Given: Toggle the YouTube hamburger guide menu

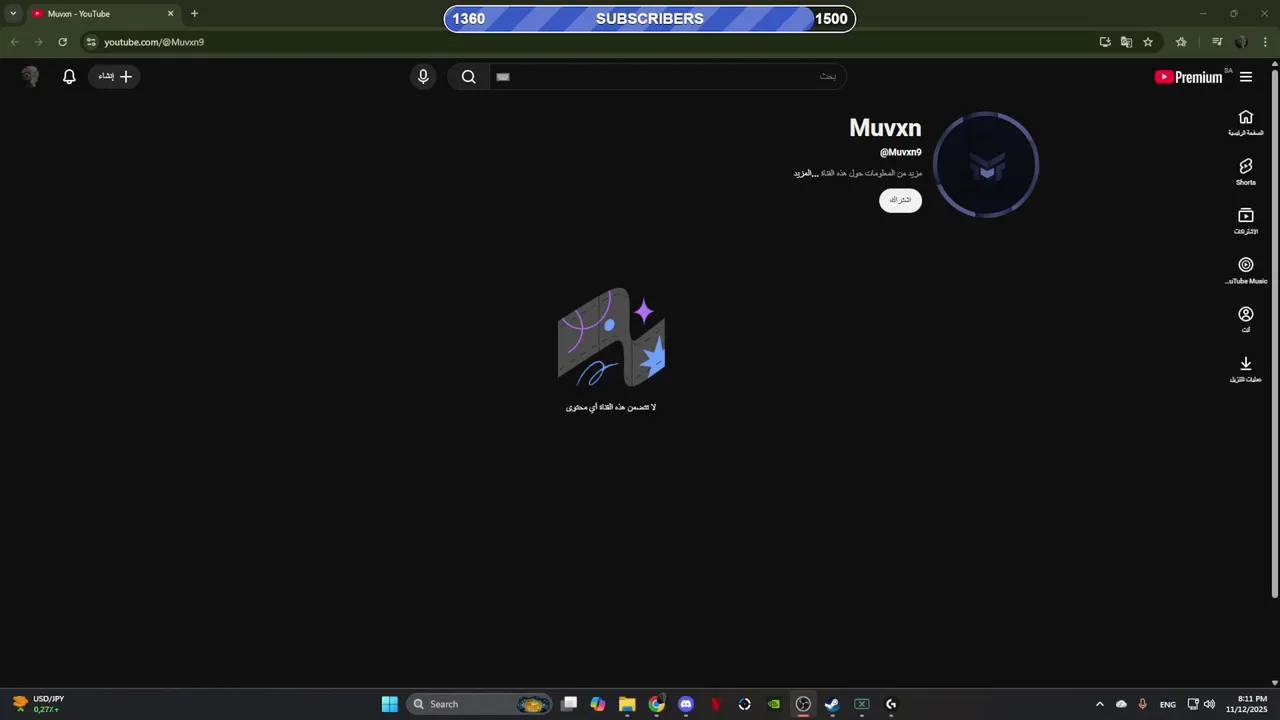Looking at the screenshot, I should [x=1246, y=77].
